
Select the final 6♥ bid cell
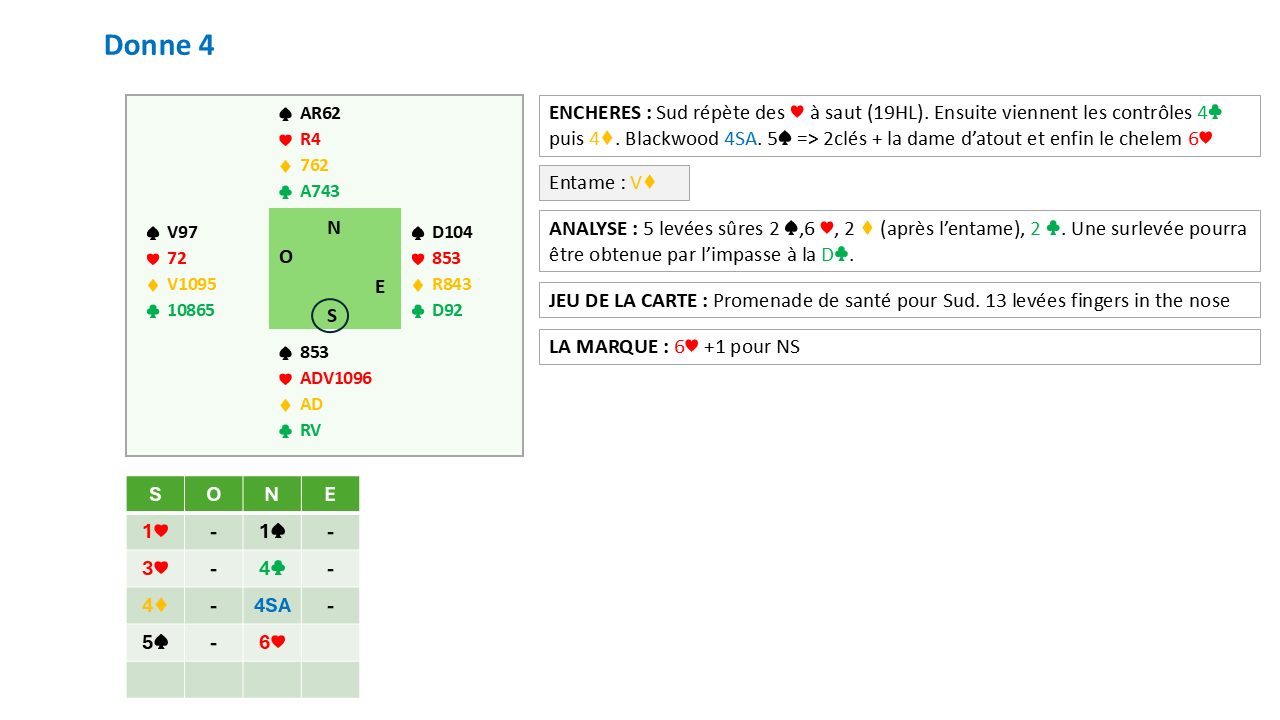(271, 642)
